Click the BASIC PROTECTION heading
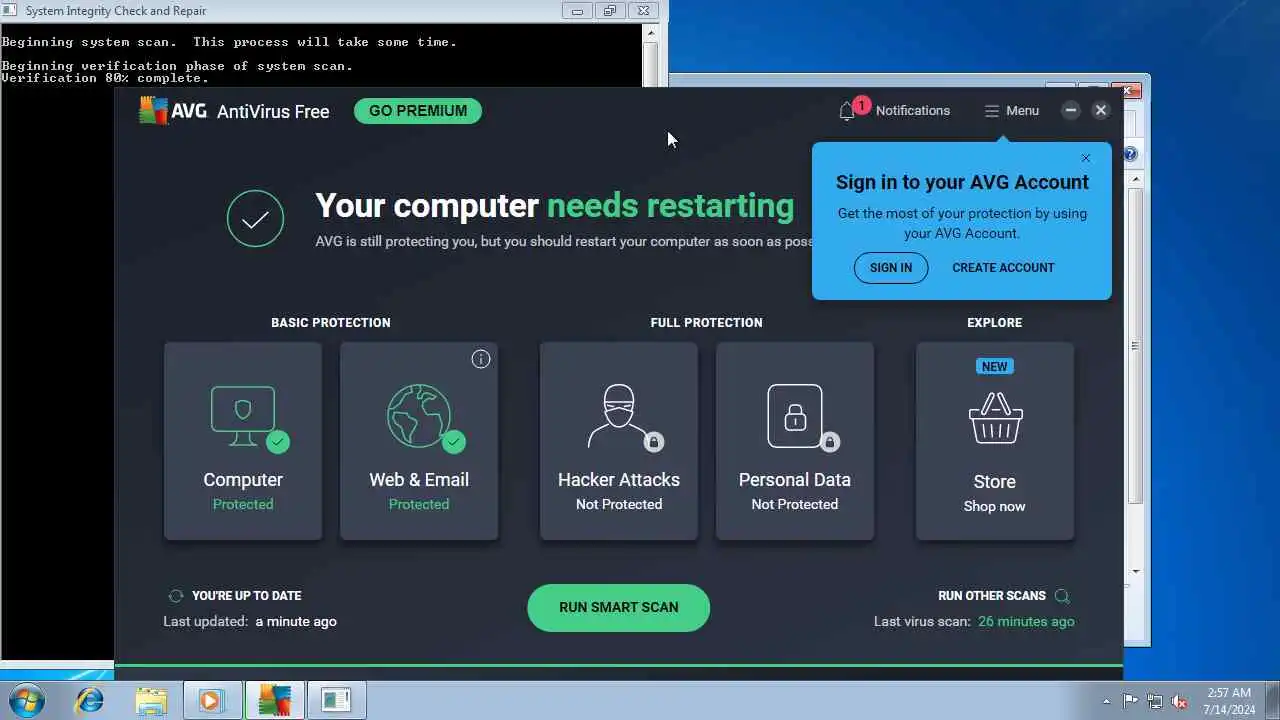Image resolution: width=1280 pixels, height=720 pixels. click(x=331, y=323)
